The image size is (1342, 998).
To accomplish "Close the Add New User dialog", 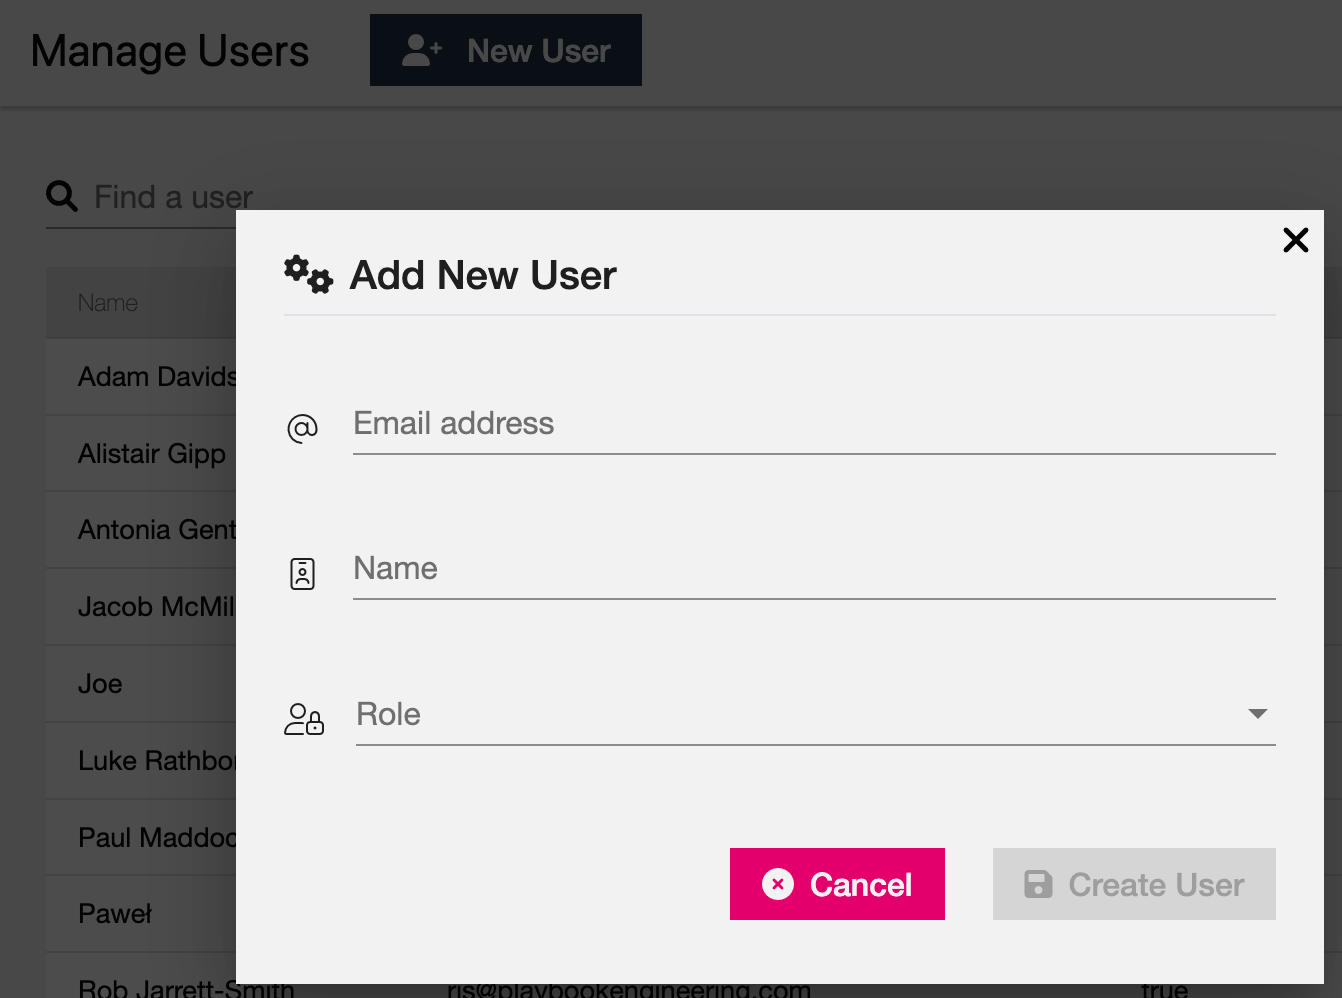I will click(x=1295, y=240).
